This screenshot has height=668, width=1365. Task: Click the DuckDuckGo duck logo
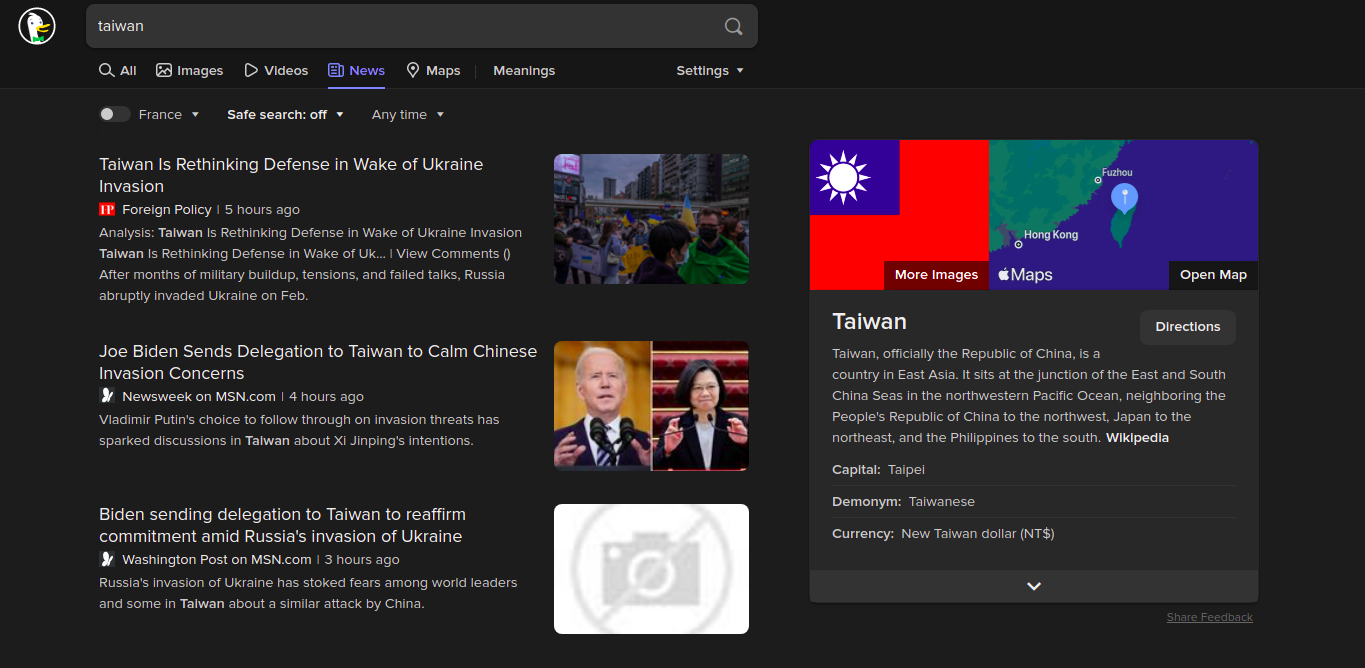[x=37, y=26]
